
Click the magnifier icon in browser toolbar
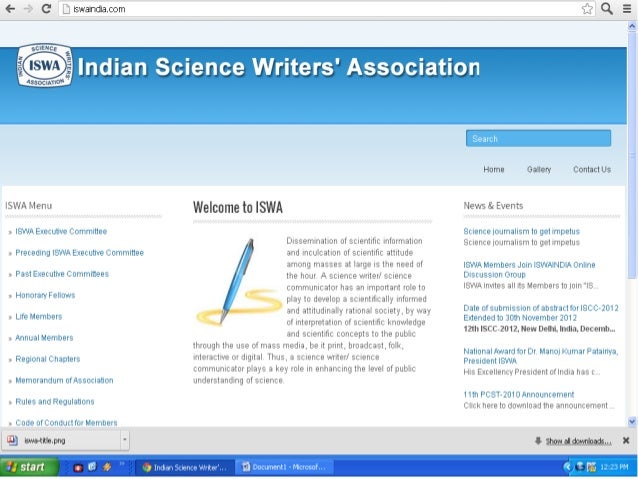[607, 9]
